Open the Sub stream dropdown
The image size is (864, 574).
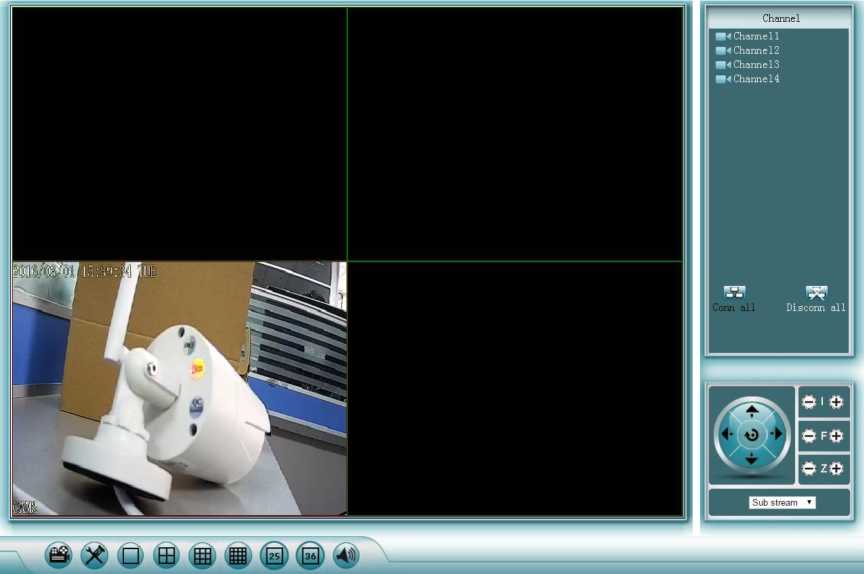coord(782,502)
